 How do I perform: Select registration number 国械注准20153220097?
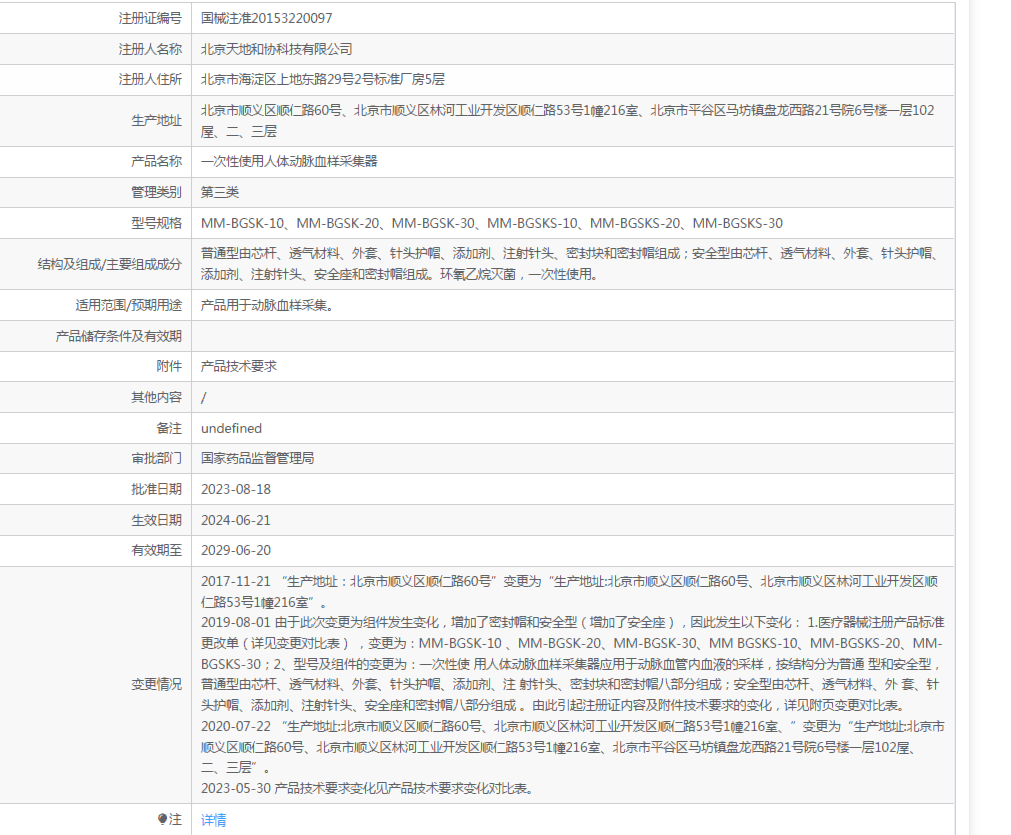pos(266,18)
